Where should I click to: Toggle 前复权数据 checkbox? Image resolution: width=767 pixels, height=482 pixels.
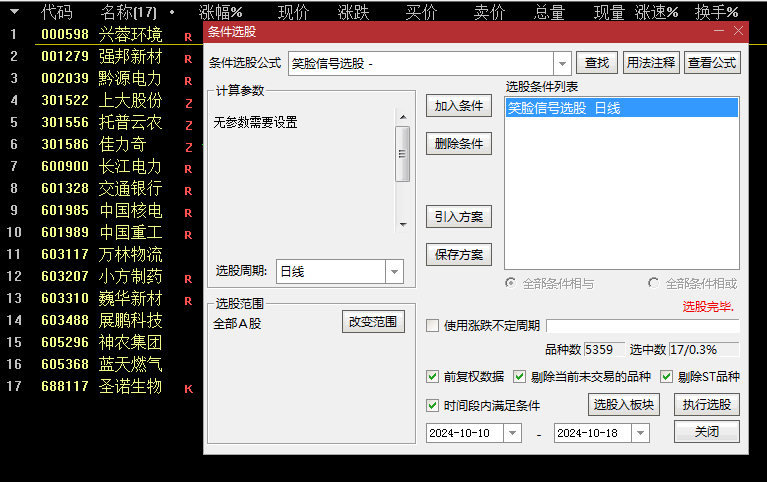coord(432,377)
